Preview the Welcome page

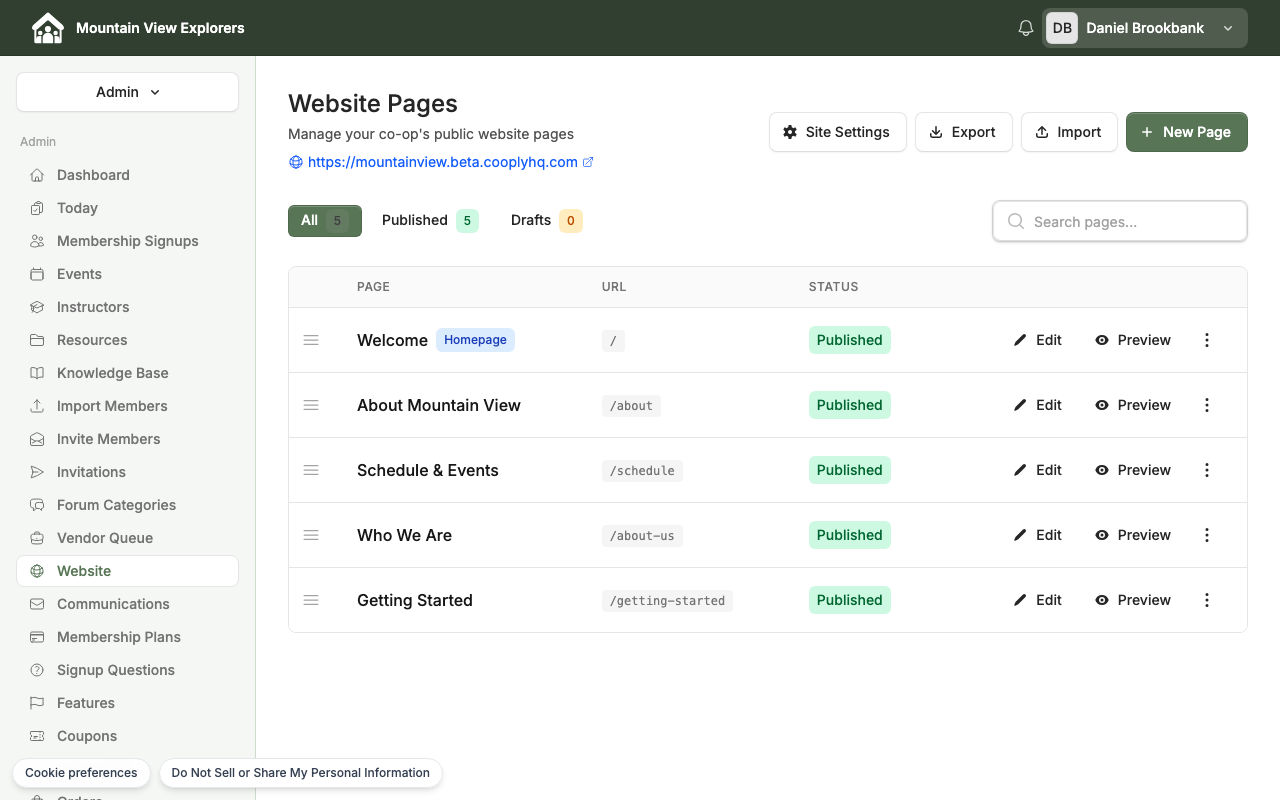(x=1133, y=340)
